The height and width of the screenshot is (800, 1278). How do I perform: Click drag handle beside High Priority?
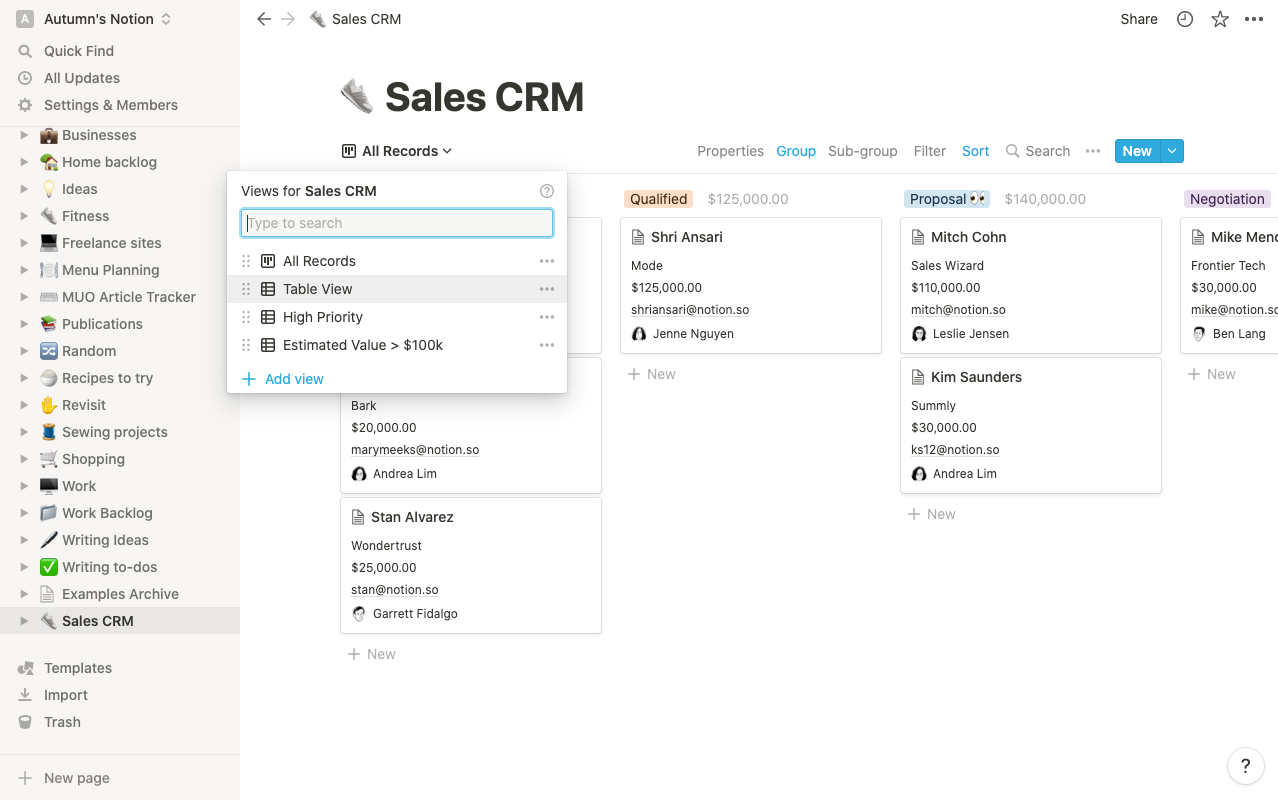pyautogui.click(x=246, y=317)
